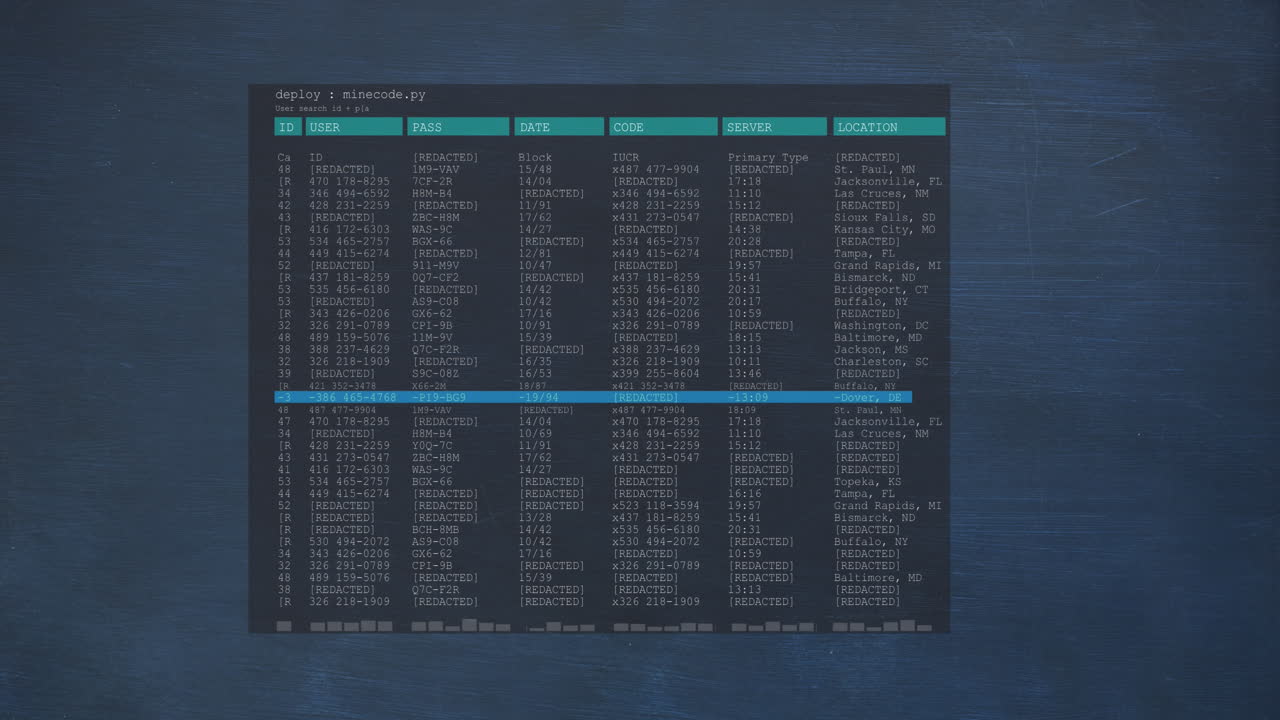Click the first status block in bottom bar
The width and height of the screenshot is (1280, 720).
(x=283, y=626)
